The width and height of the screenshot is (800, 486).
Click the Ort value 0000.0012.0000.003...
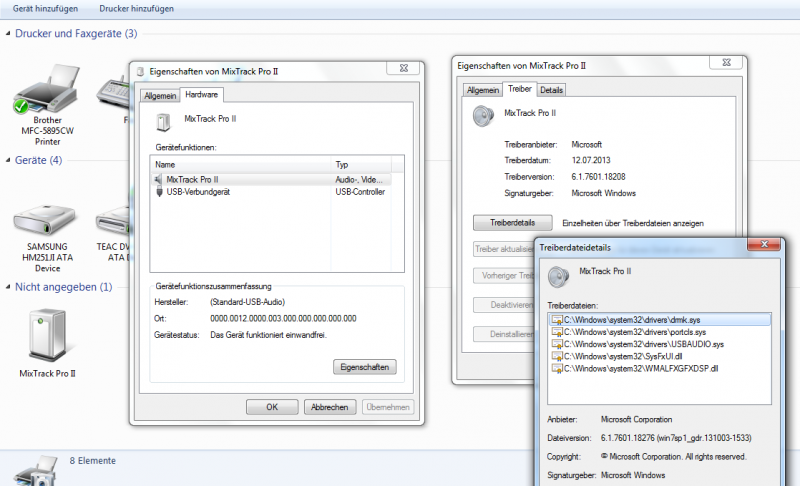coord(283,319)
